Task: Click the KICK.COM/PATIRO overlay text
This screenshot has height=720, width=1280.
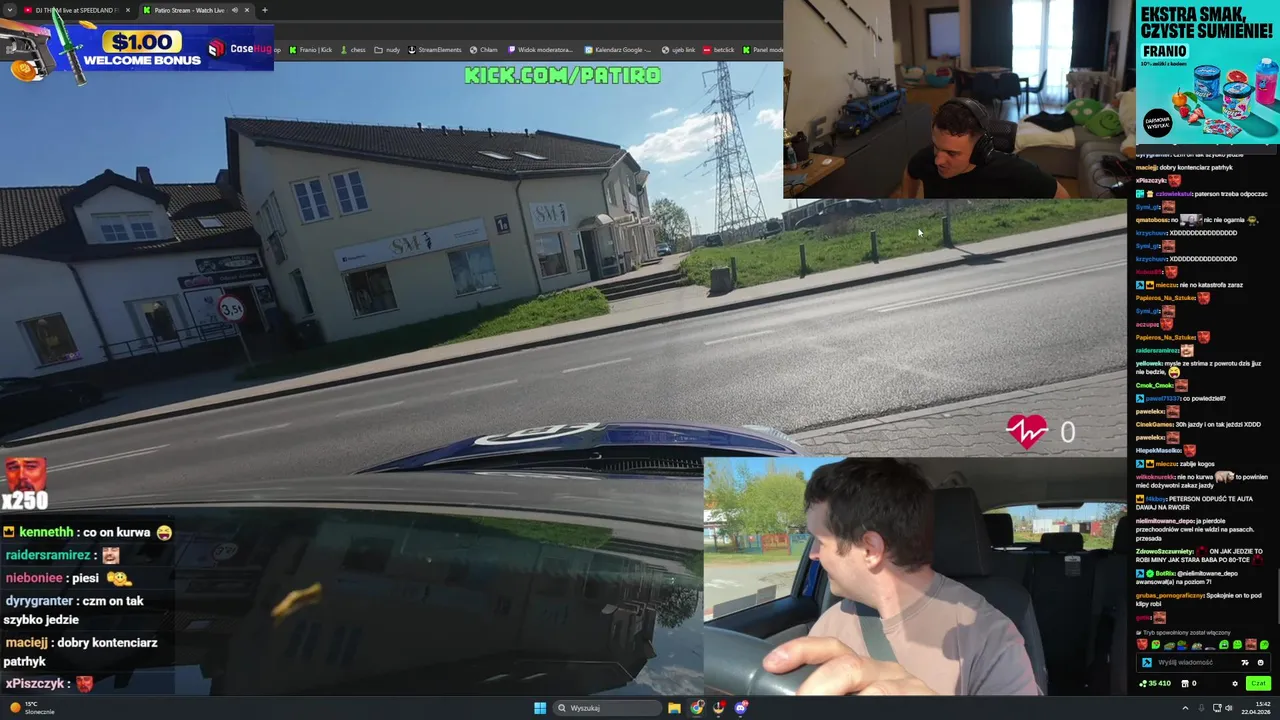Action: click(x=562, y=75)
